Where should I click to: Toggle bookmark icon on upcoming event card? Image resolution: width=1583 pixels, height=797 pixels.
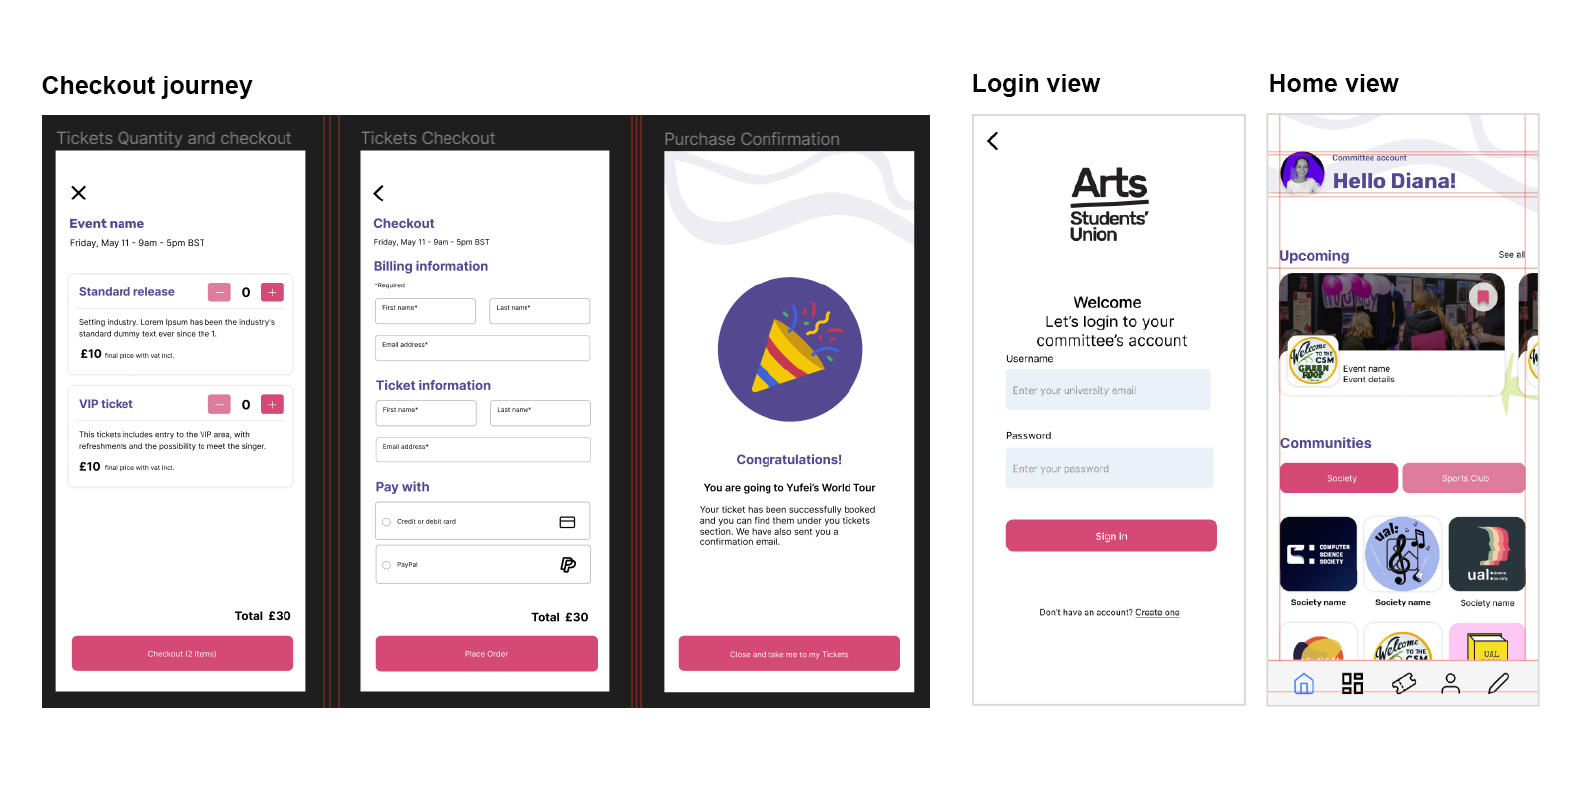pos(1483,297)
